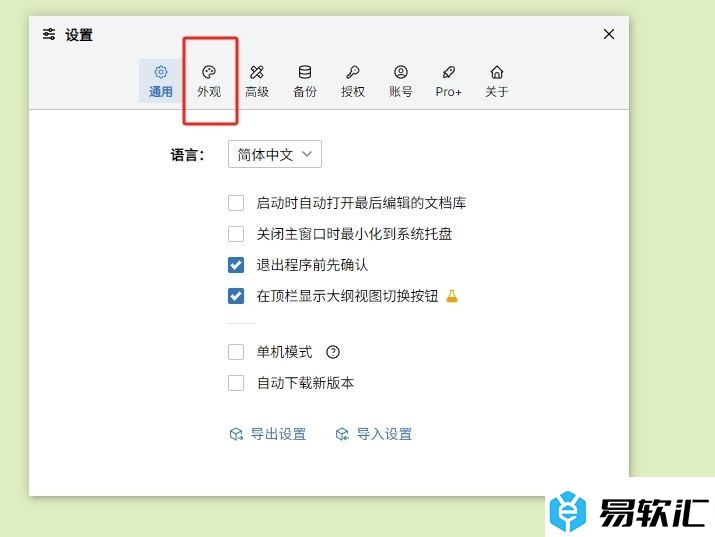Enable 自动下载新版本 checkbox
The height and width of the screenshot is (537, 715).
[236, 383]
